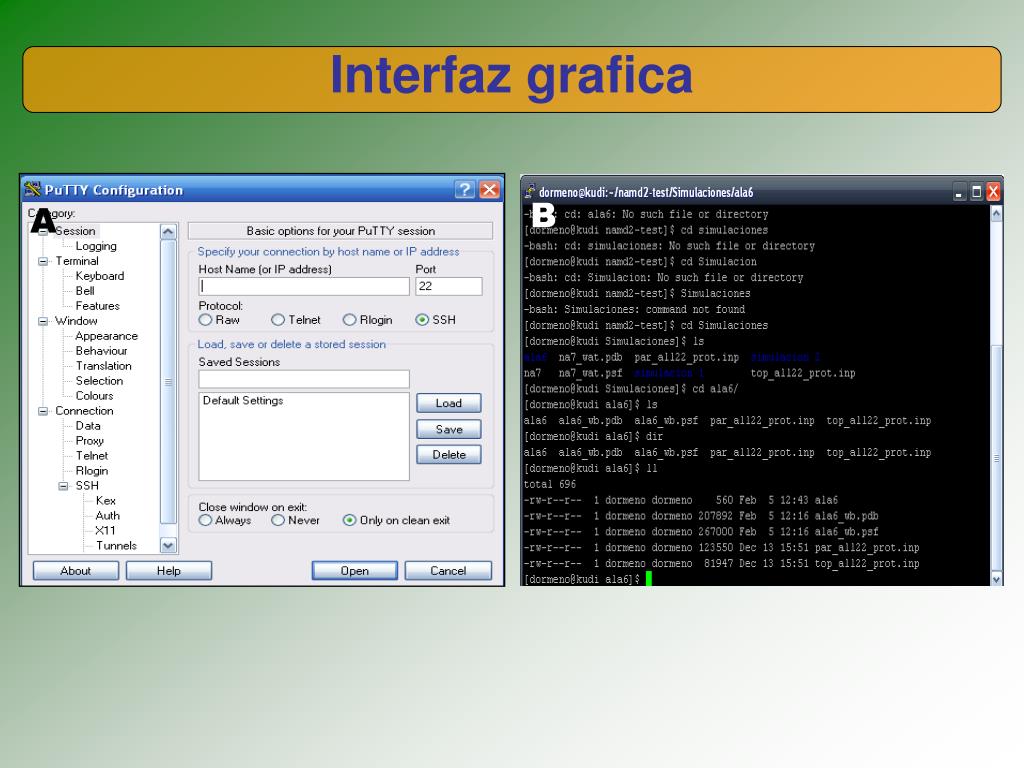Choose Only on clean exit option

tap(349, 520)
